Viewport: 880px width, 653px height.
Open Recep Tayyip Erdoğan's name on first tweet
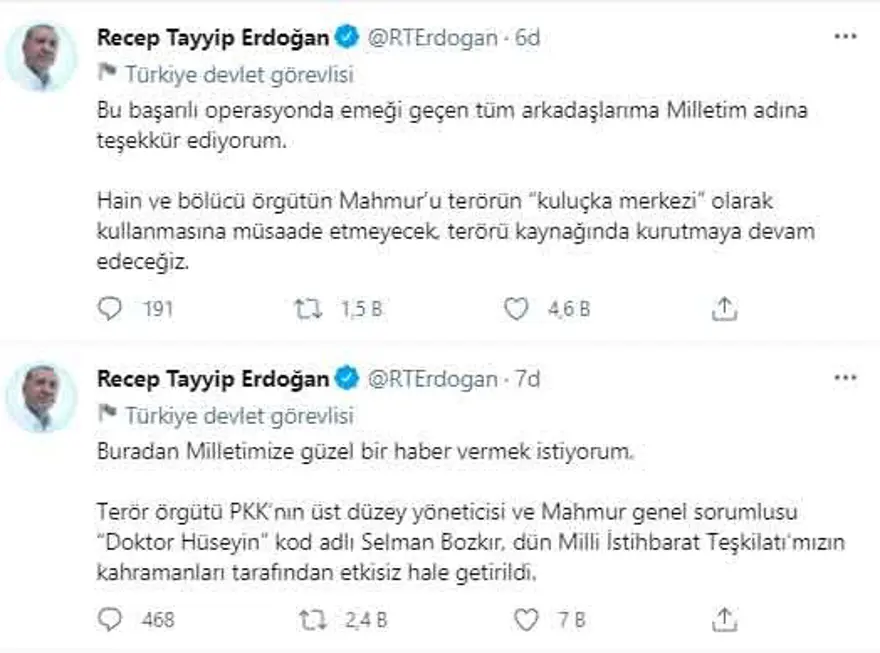click(212, 38)
